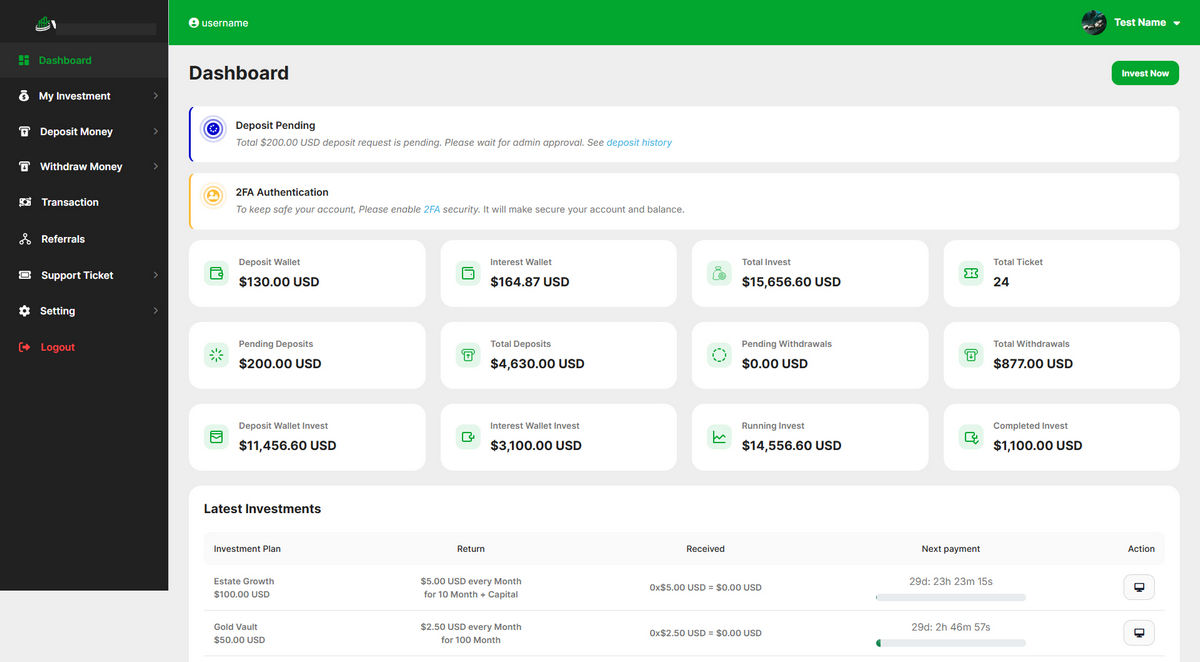Screen dimensions: 1200x662
Task: Click the username label in header
Action: [225, 22]
